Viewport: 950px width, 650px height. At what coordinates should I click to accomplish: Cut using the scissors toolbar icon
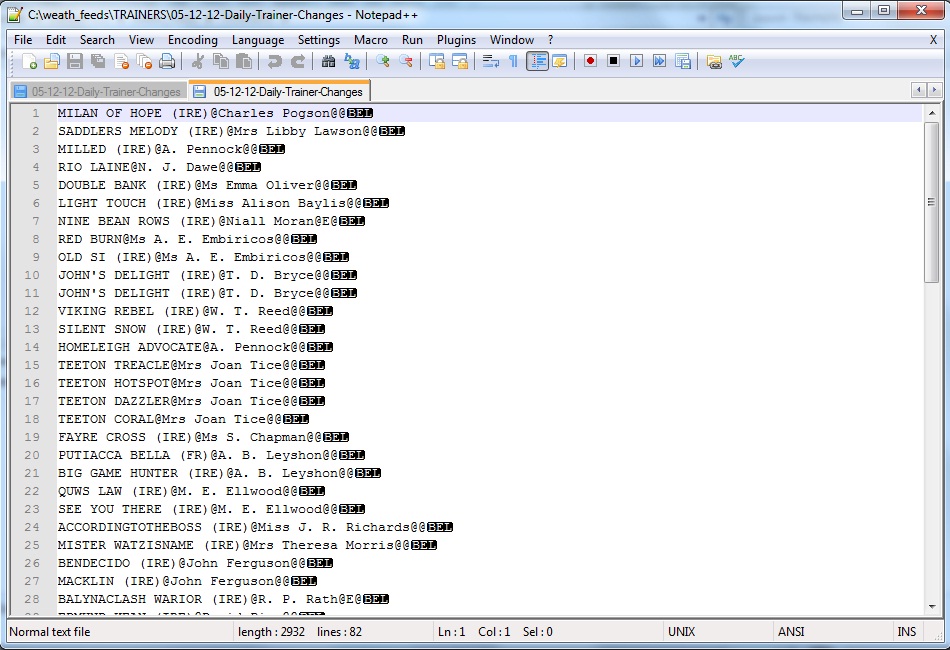pyautogui.click(x=197, y=61)
